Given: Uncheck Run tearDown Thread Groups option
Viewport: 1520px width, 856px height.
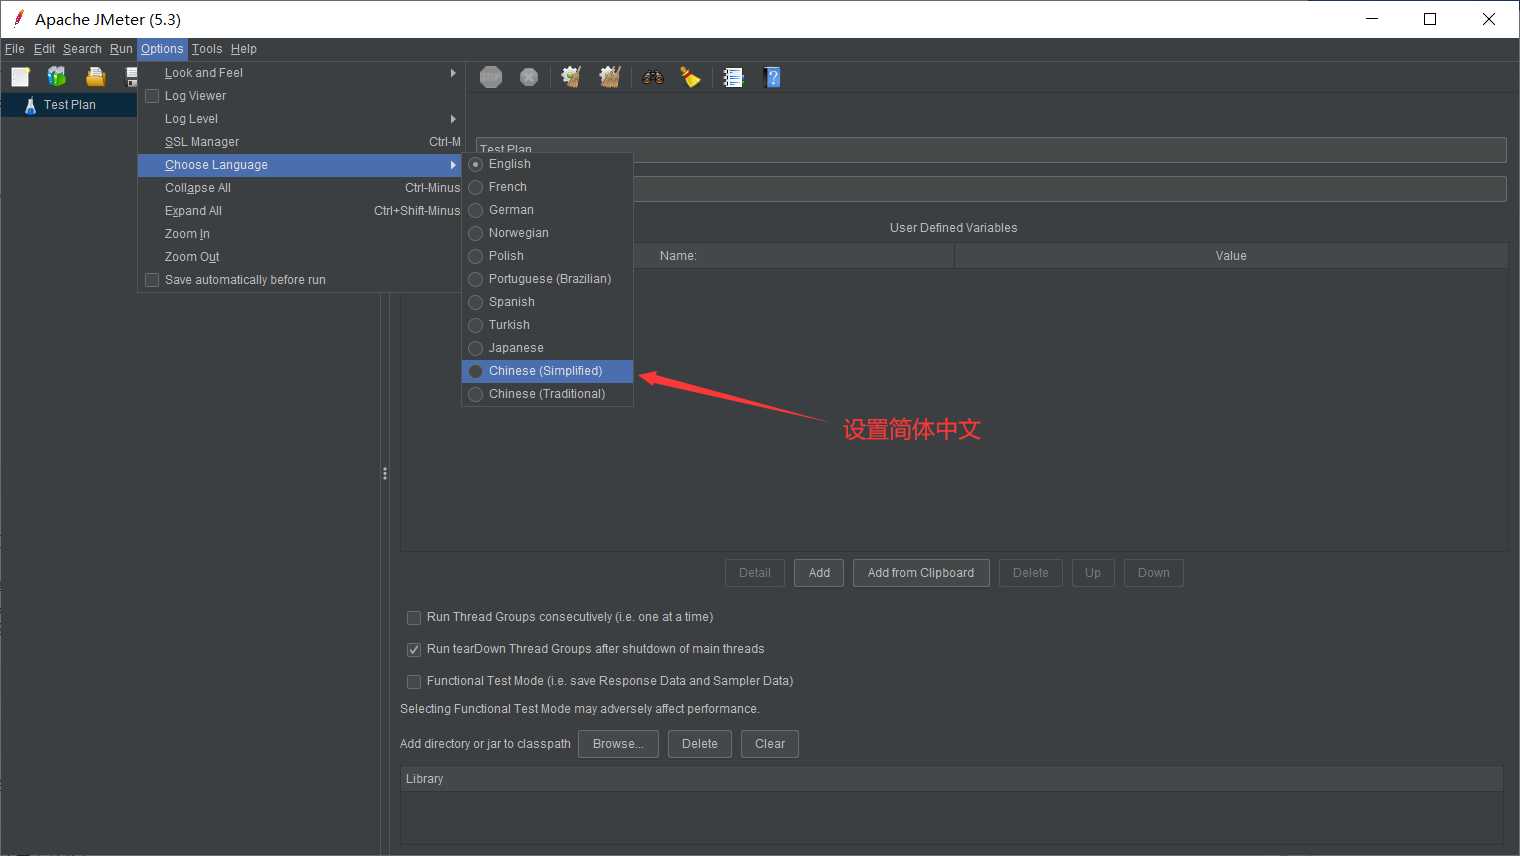Looking at the screenshot, I should click(414, 650).
